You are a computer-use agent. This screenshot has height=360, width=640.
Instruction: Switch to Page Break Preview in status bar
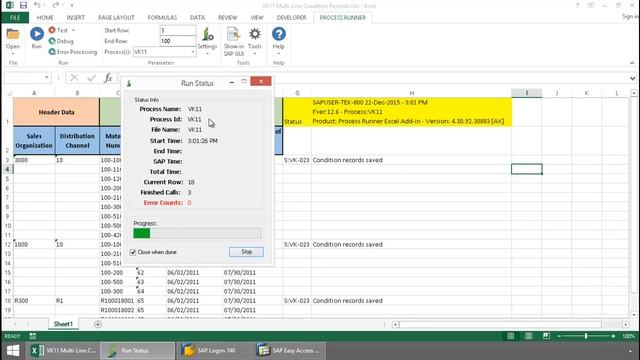click(546, 336)
